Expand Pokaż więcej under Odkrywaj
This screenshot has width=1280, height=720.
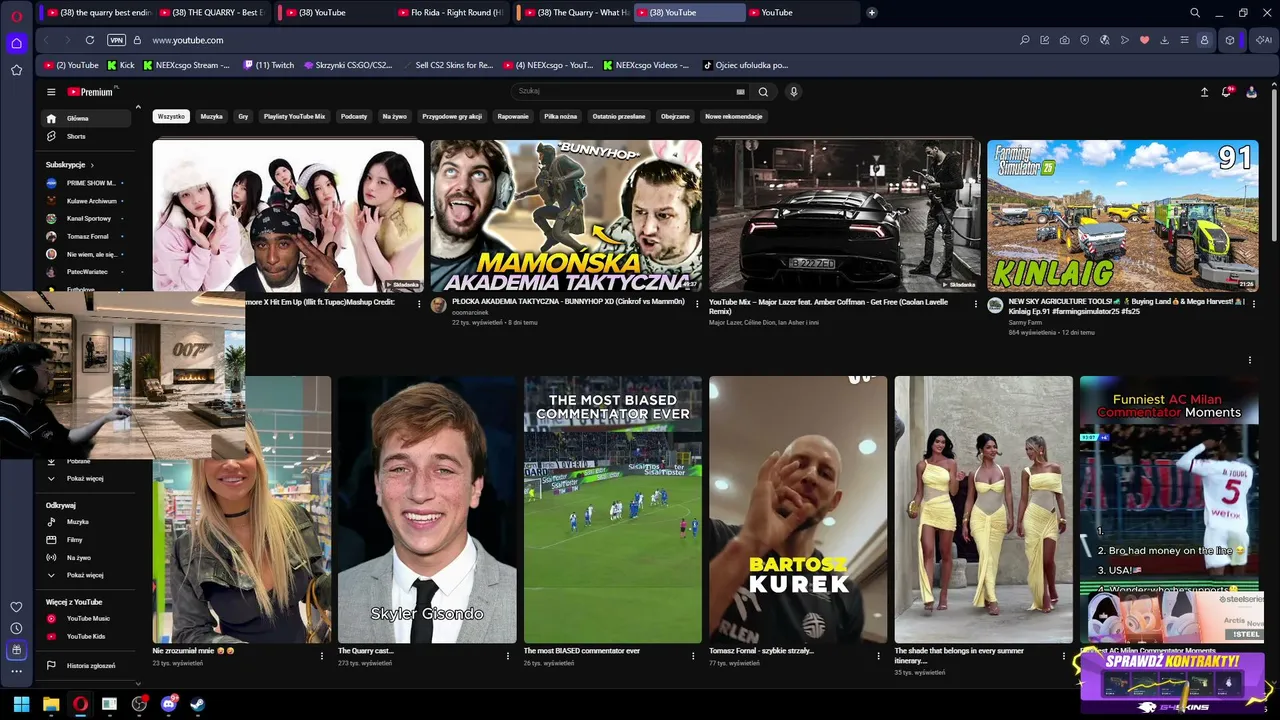pos(85,575)
